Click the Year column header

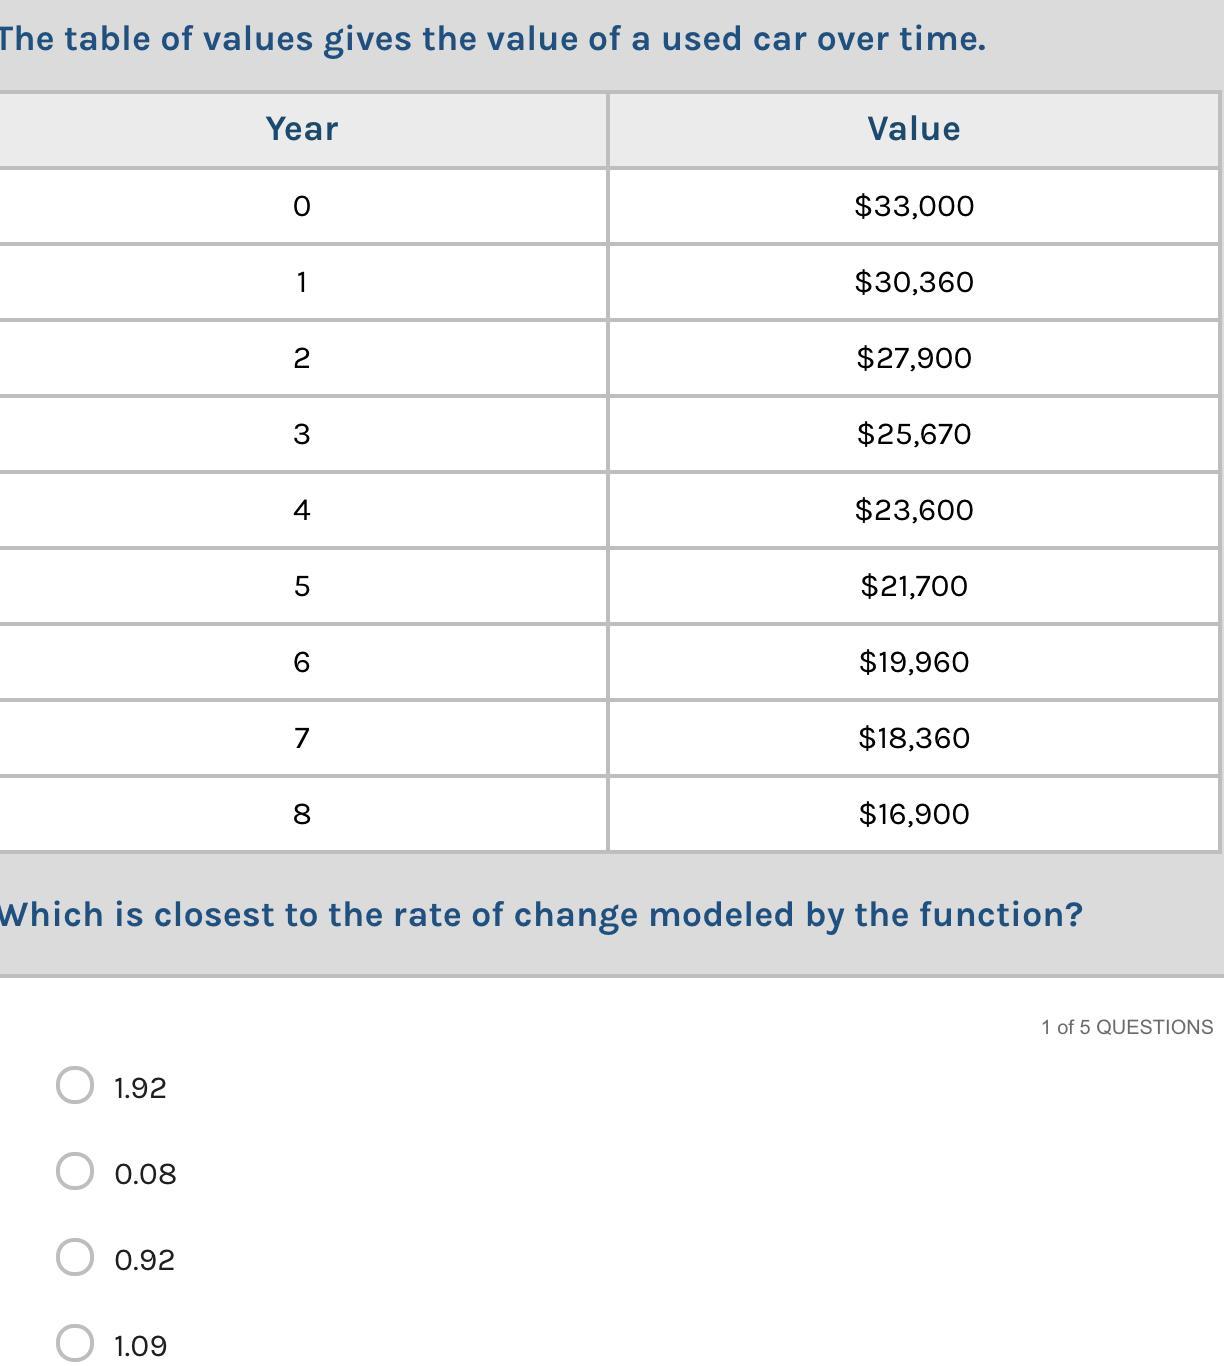302,129
